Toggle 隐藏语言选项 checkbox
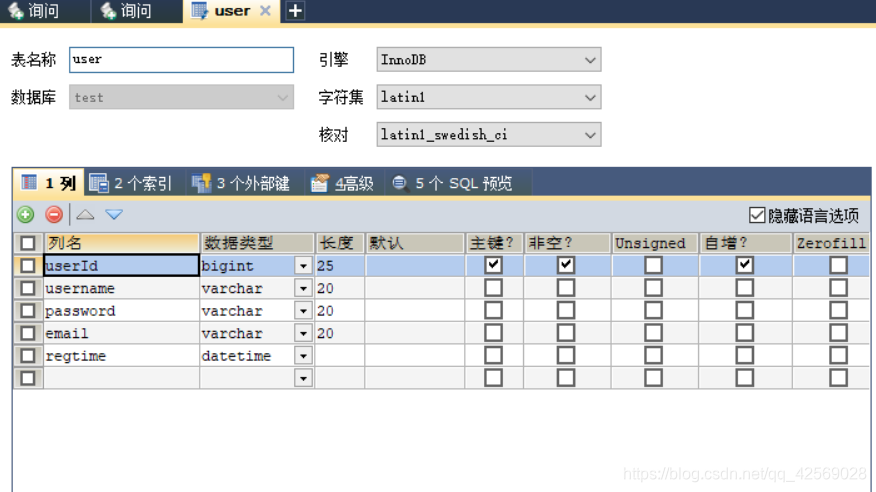 tap(757, 215)
